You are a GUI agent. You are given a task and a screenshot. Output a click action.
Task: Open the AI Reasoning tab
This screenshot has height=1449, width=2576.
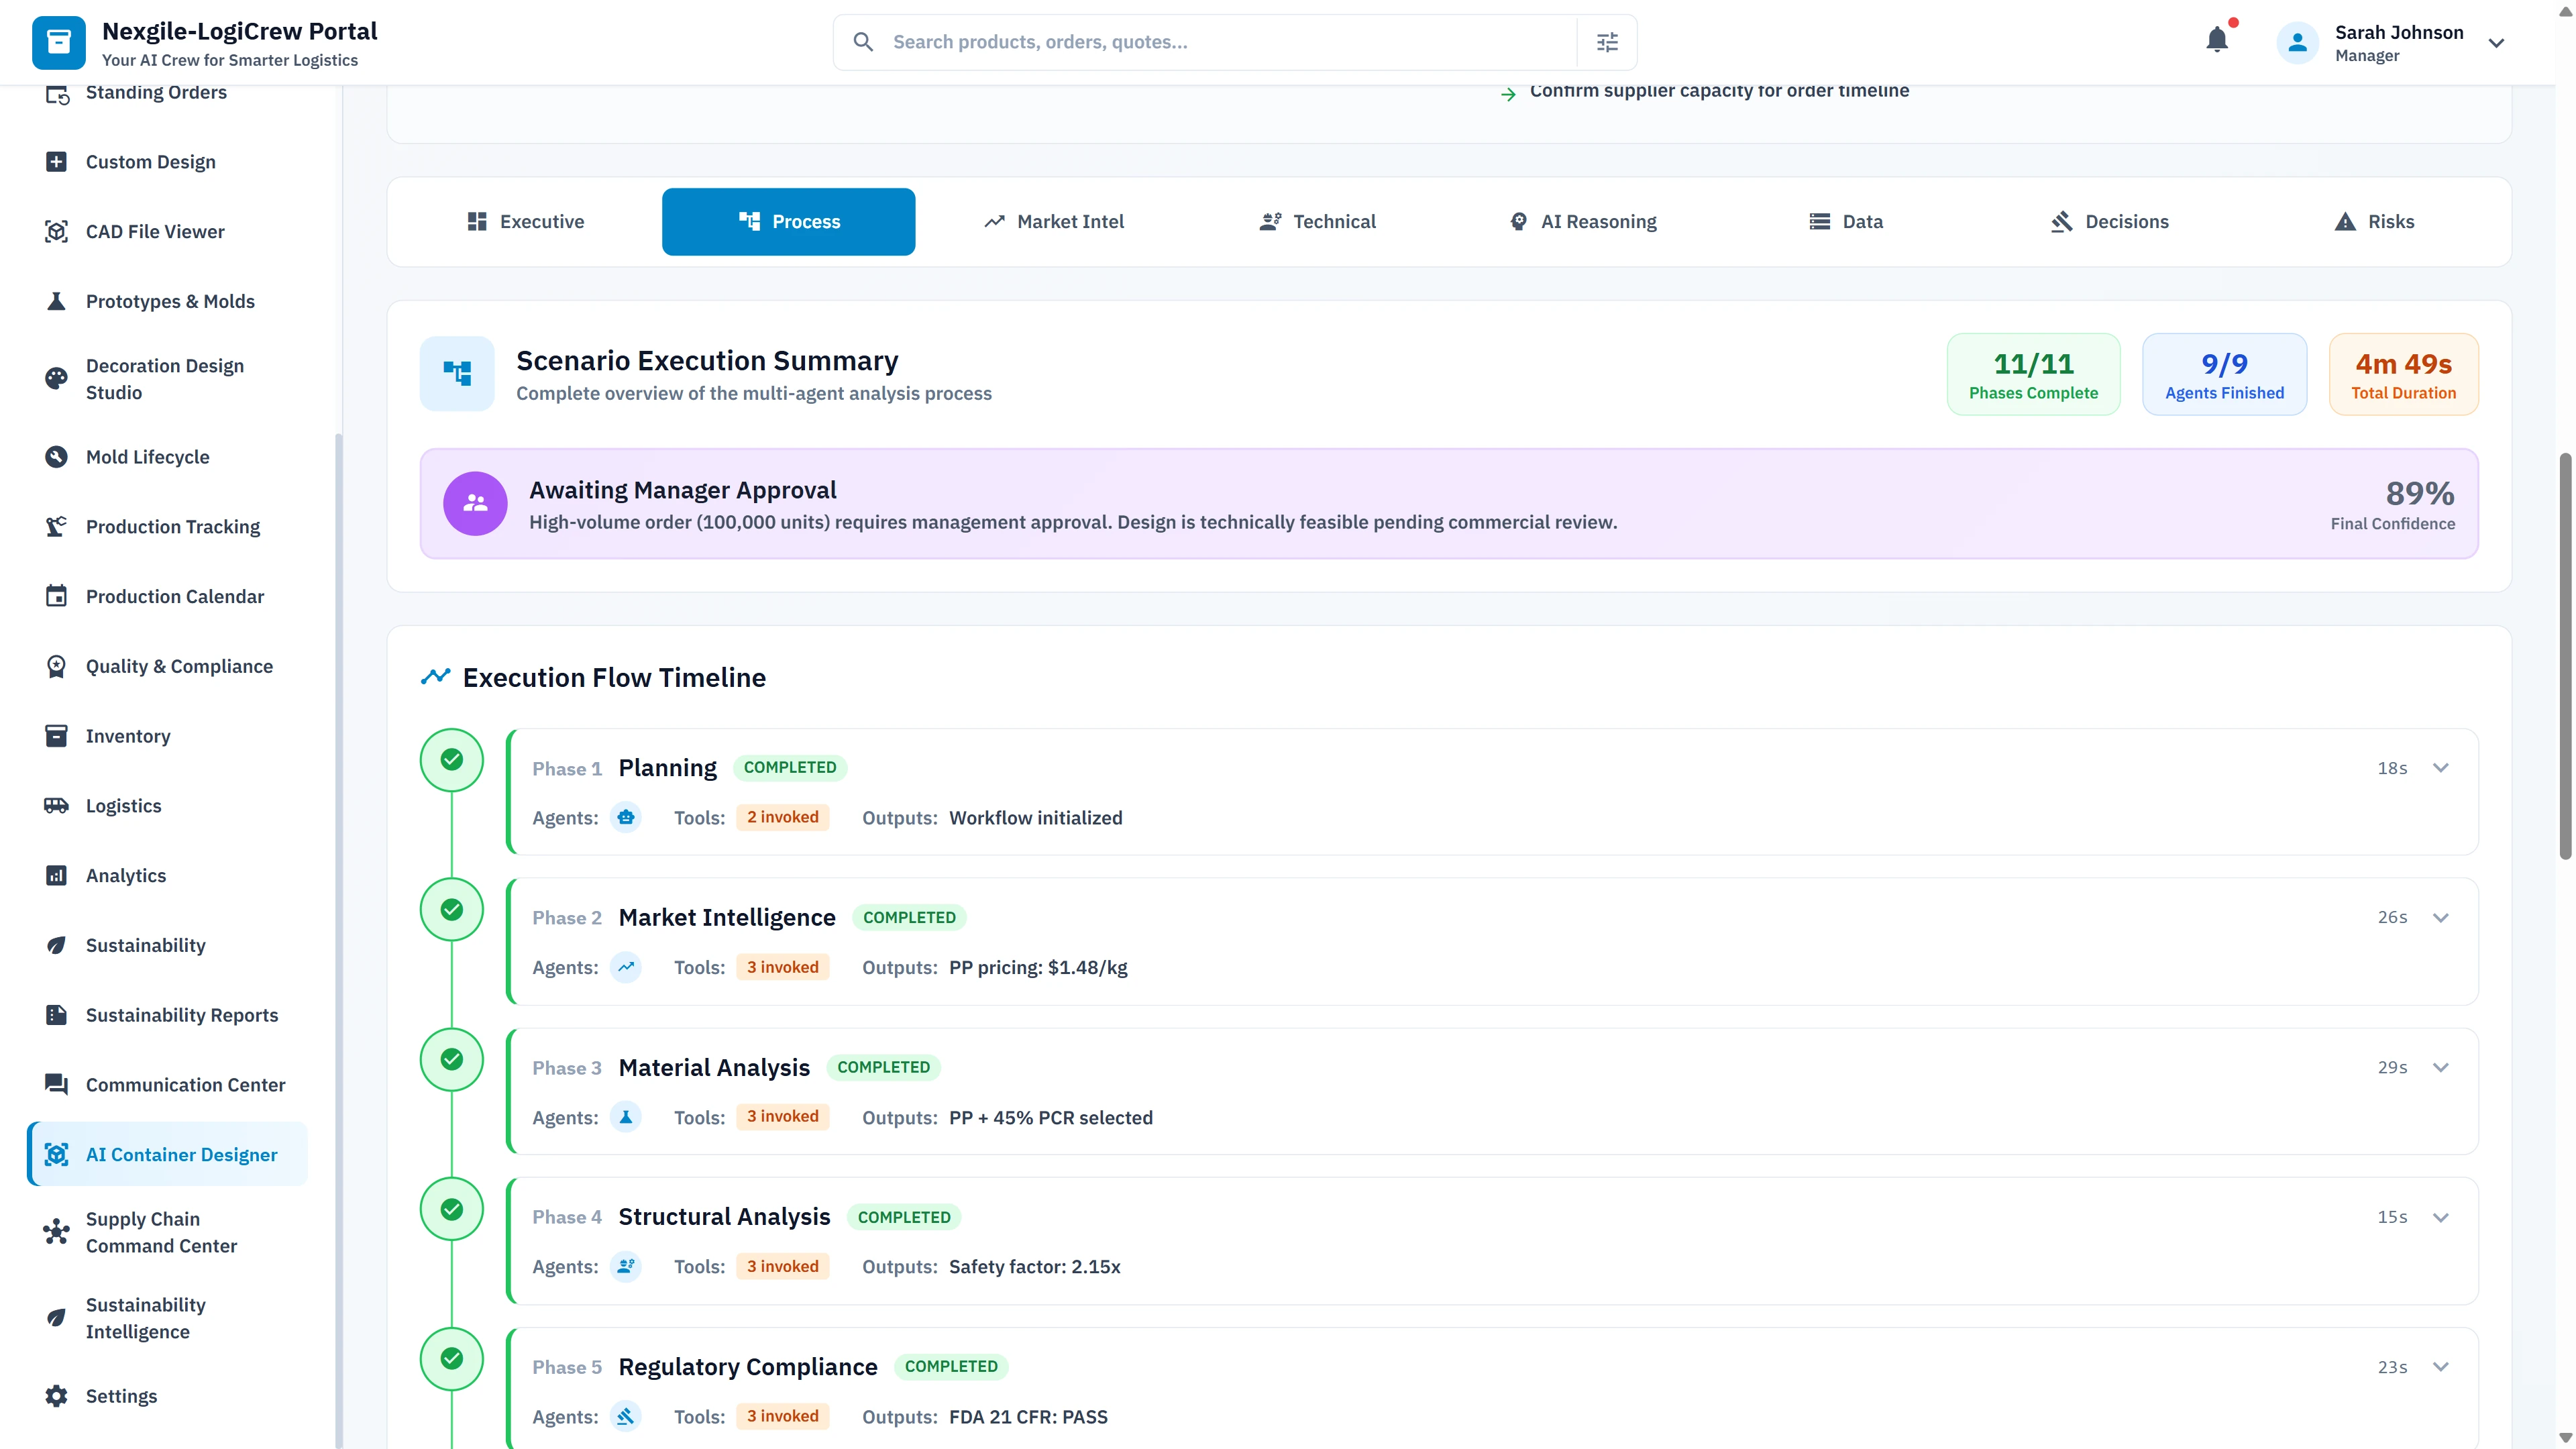click(x=1583, y=221)
